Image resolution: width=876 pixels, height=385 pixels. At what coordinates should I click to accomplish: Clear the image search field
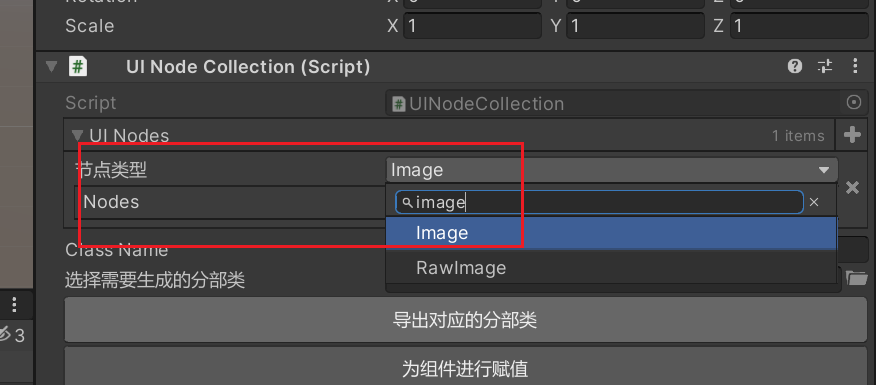(x=814, y=202)
